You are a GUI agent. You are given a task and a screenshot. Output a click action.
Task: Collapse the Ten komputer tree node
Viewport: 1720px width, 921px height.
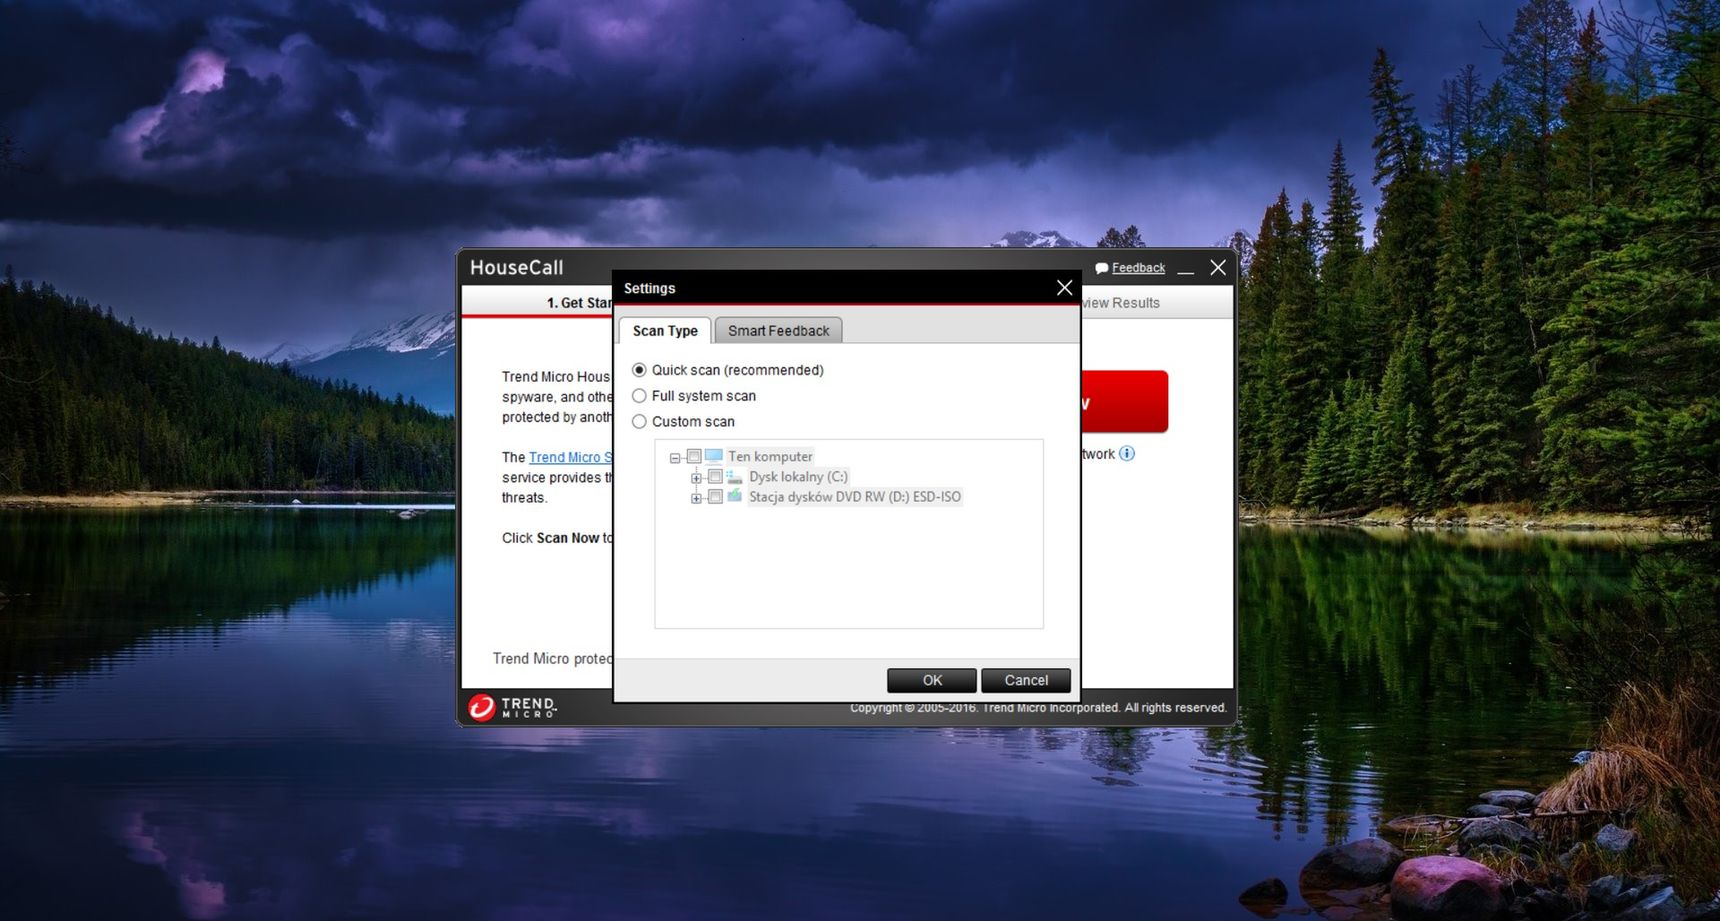tap(675, 458)
